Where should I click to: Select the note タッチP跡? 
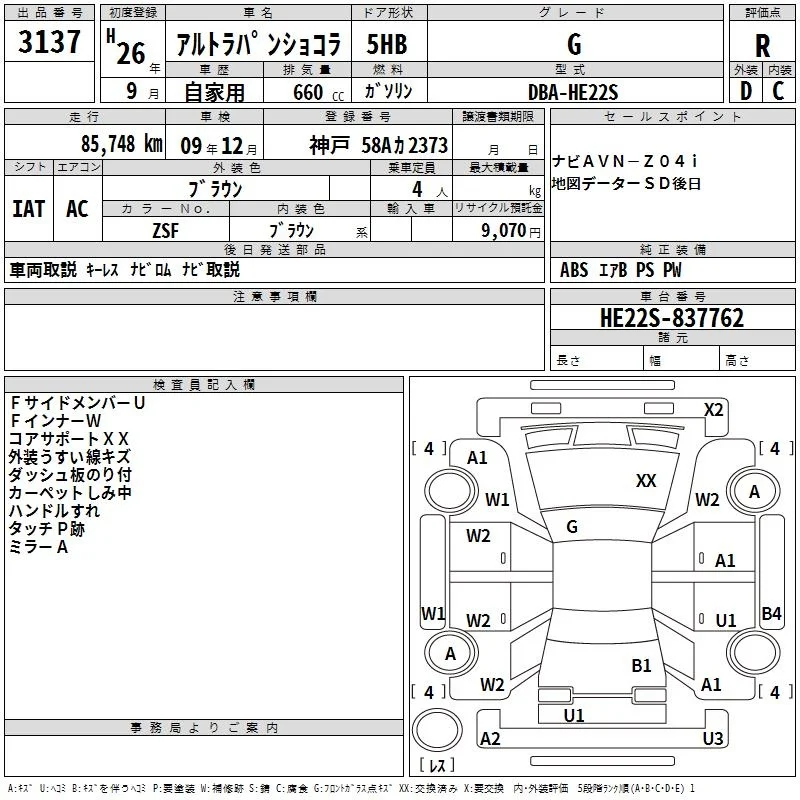click(x=47, y=529)
